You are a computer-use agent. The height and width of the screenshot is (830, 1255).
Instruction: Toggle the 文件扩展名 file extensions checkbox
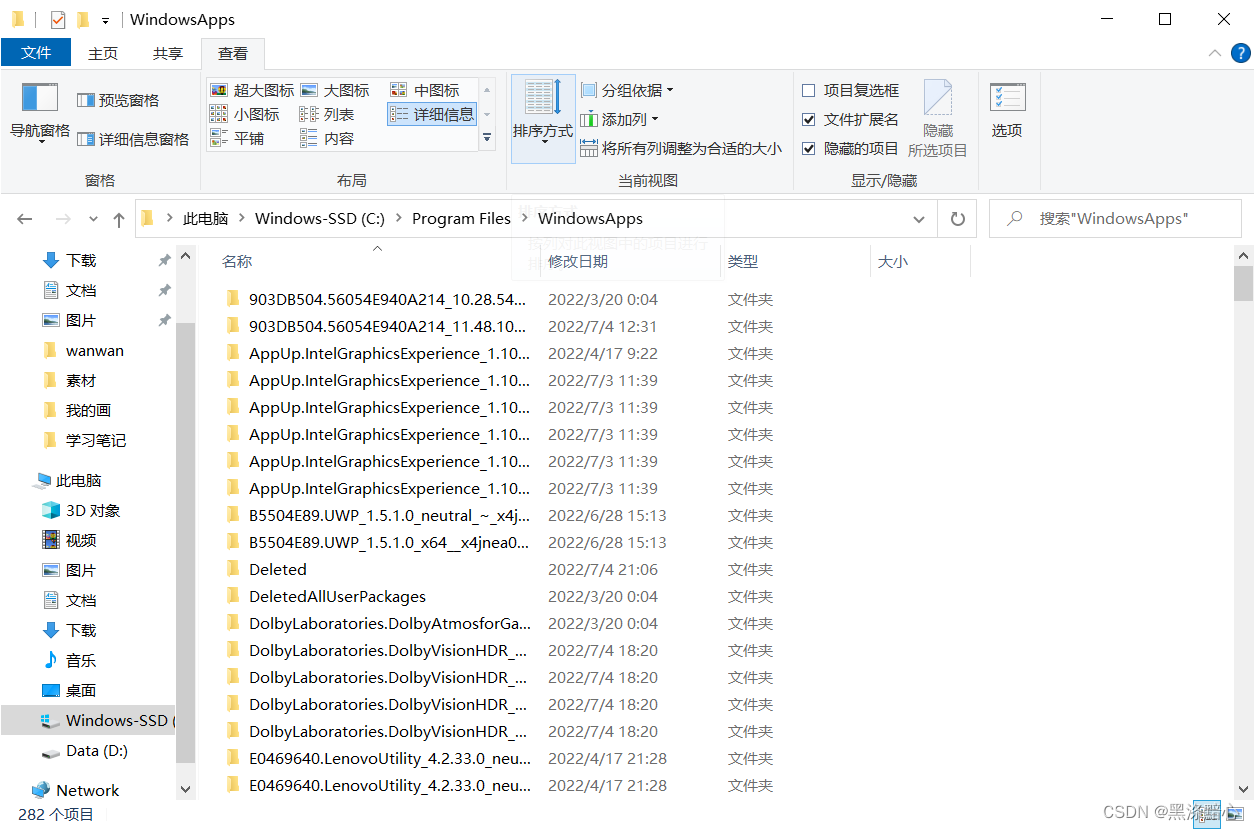(x=850, y=119)
